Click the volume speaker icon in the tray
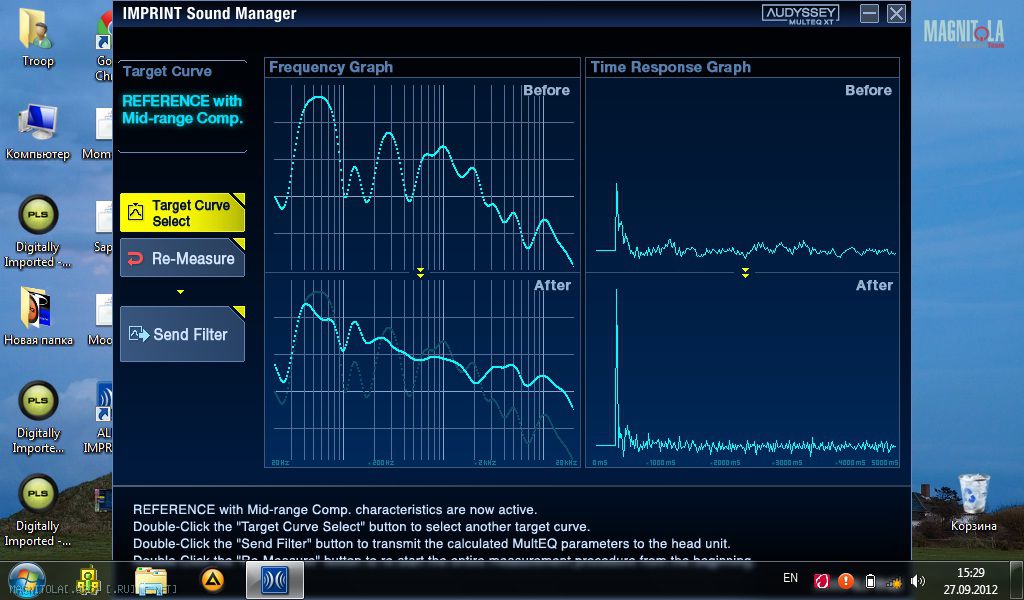 point(918,580)
